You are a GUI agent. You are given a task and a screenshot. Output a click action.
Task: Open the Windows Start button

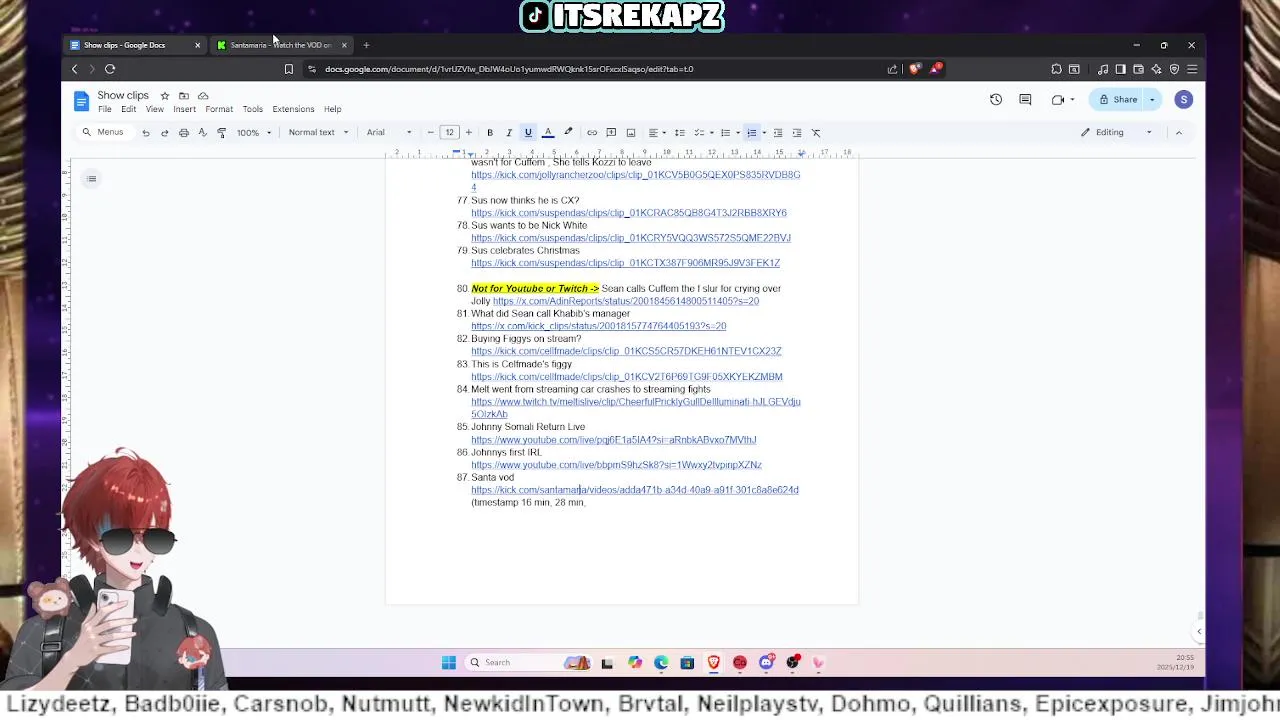coord(449,662)
